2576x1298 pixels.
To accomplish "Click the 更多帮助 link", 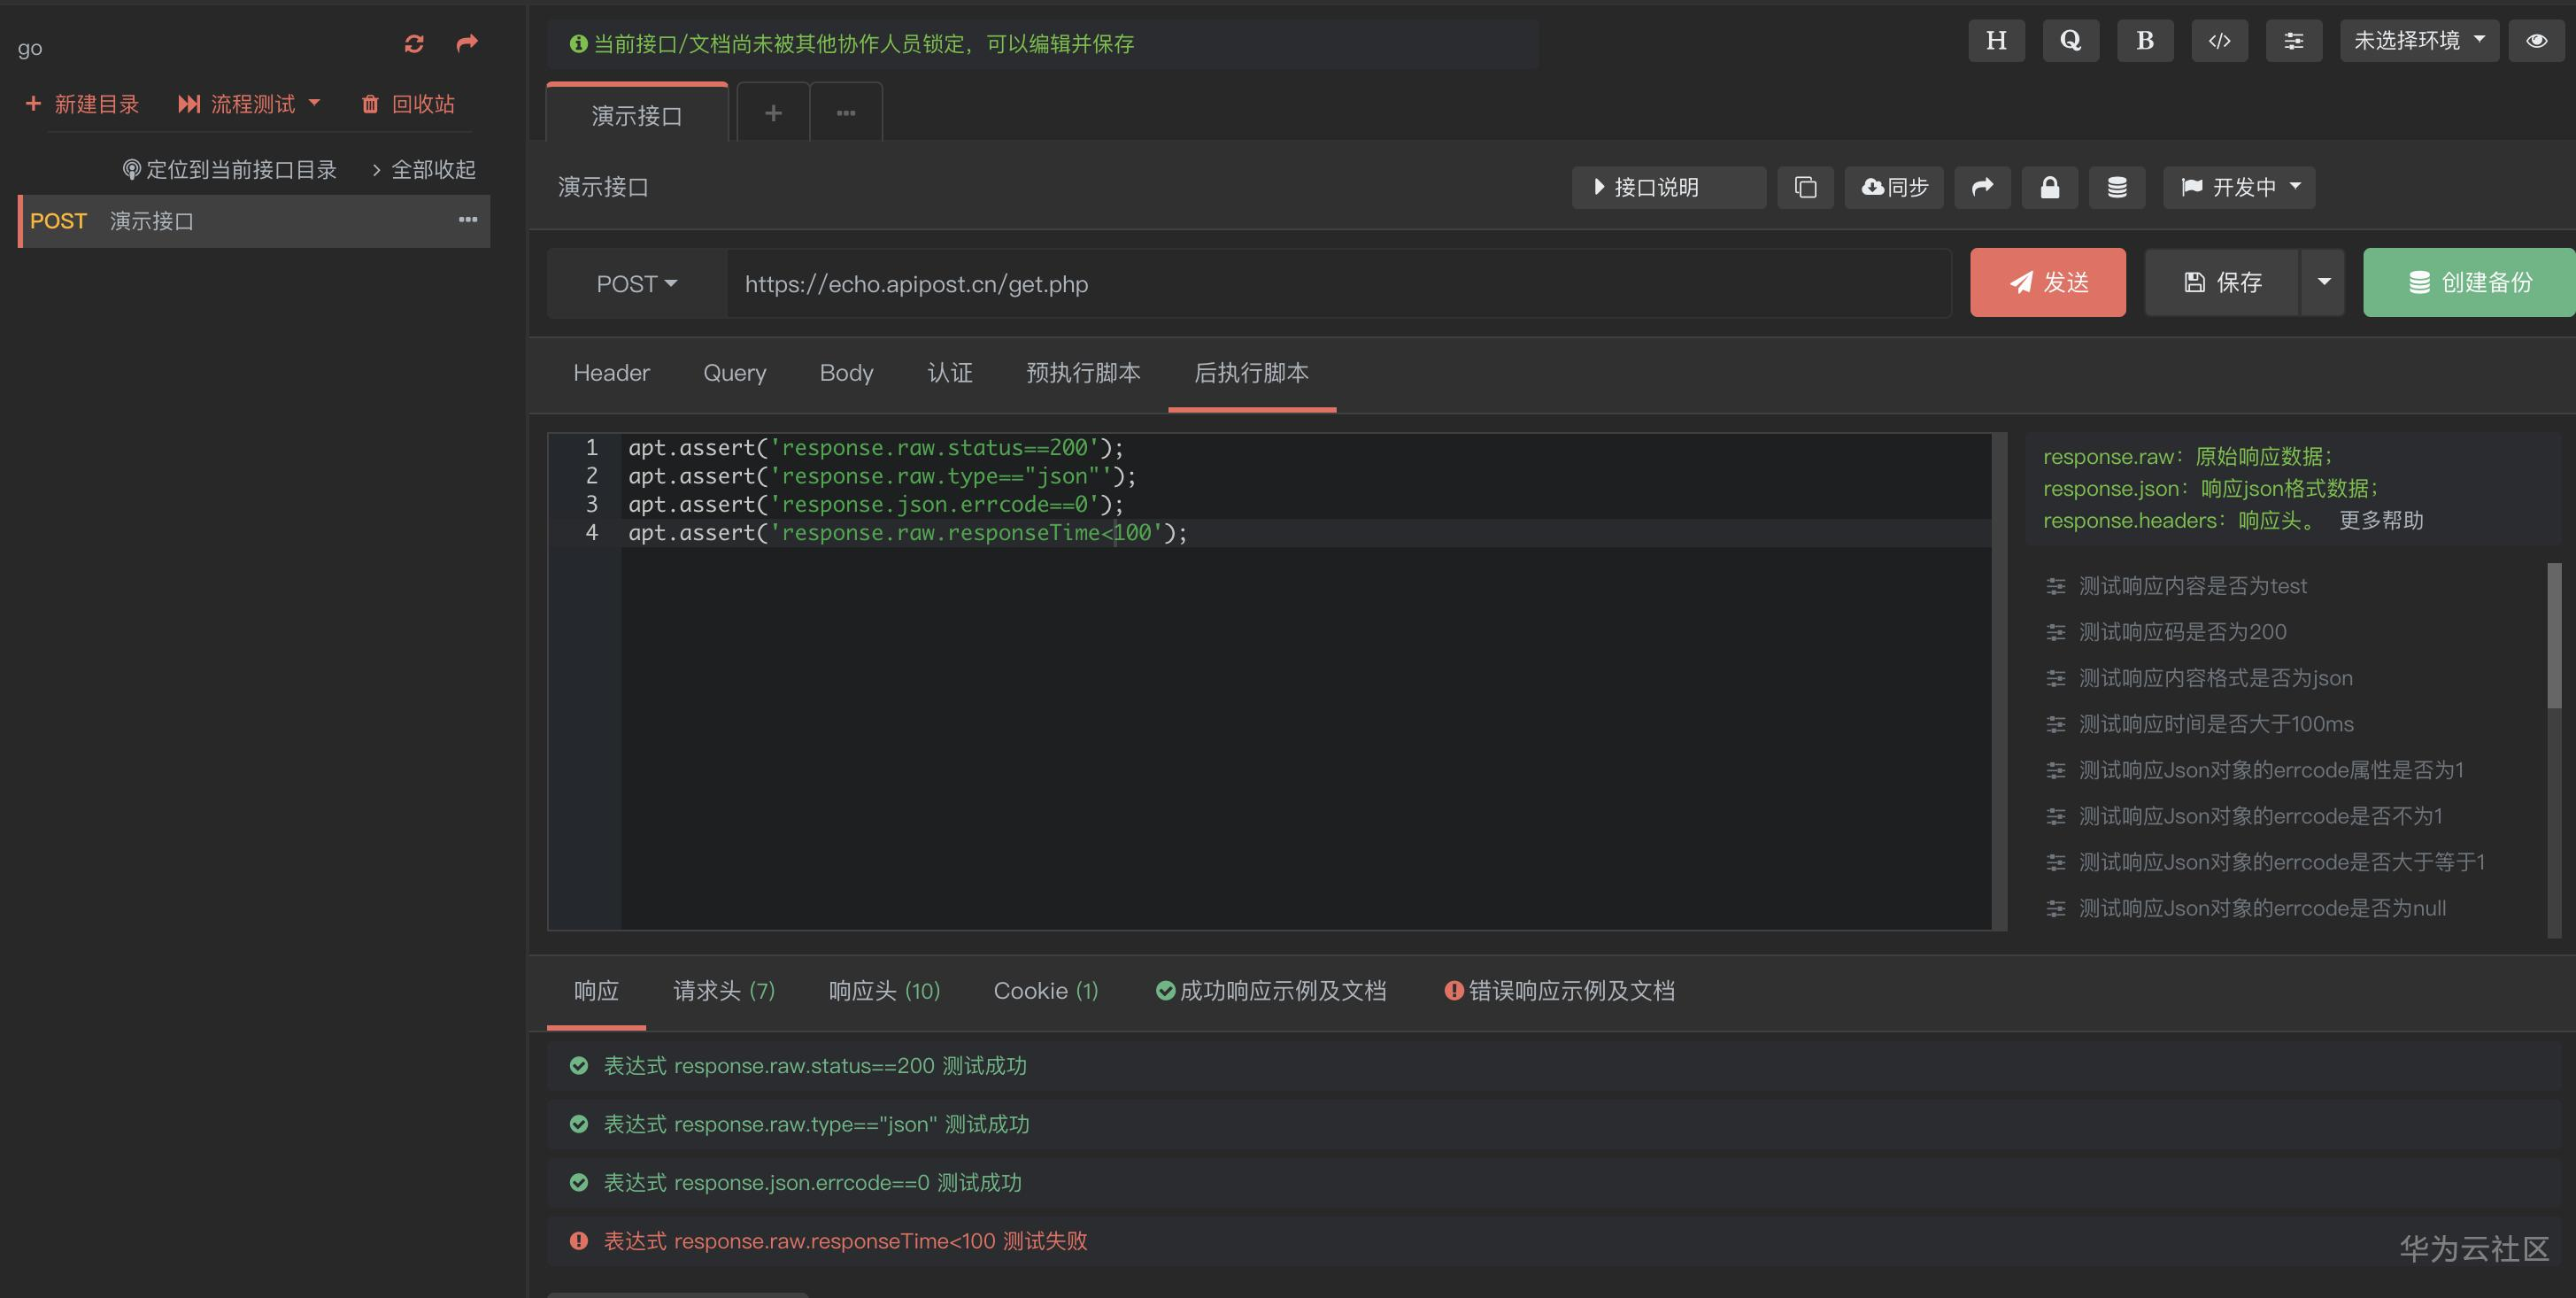I will click(2380, 520).
